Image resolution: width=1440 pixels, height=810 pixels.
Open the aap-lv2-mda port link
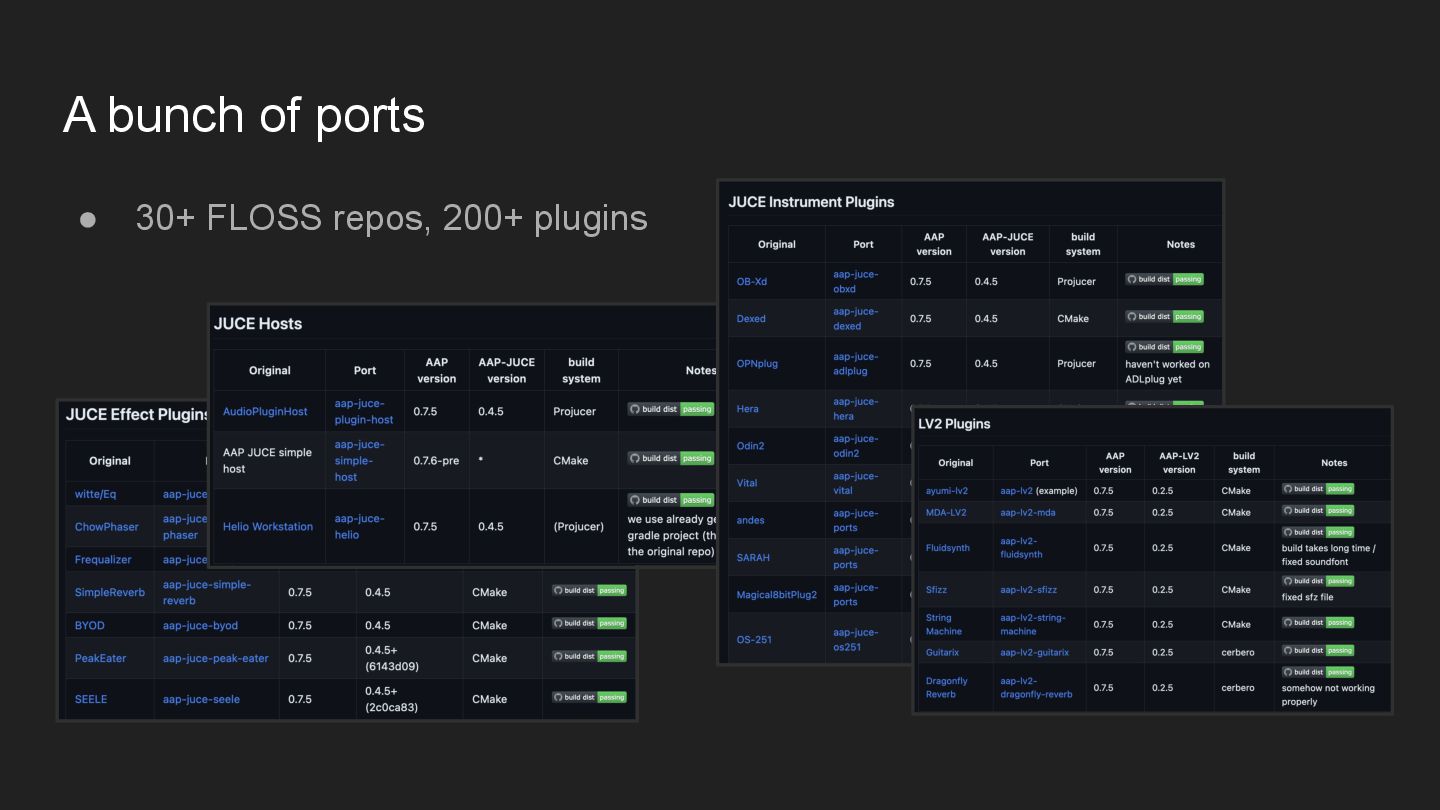[x=1028, y=512]
